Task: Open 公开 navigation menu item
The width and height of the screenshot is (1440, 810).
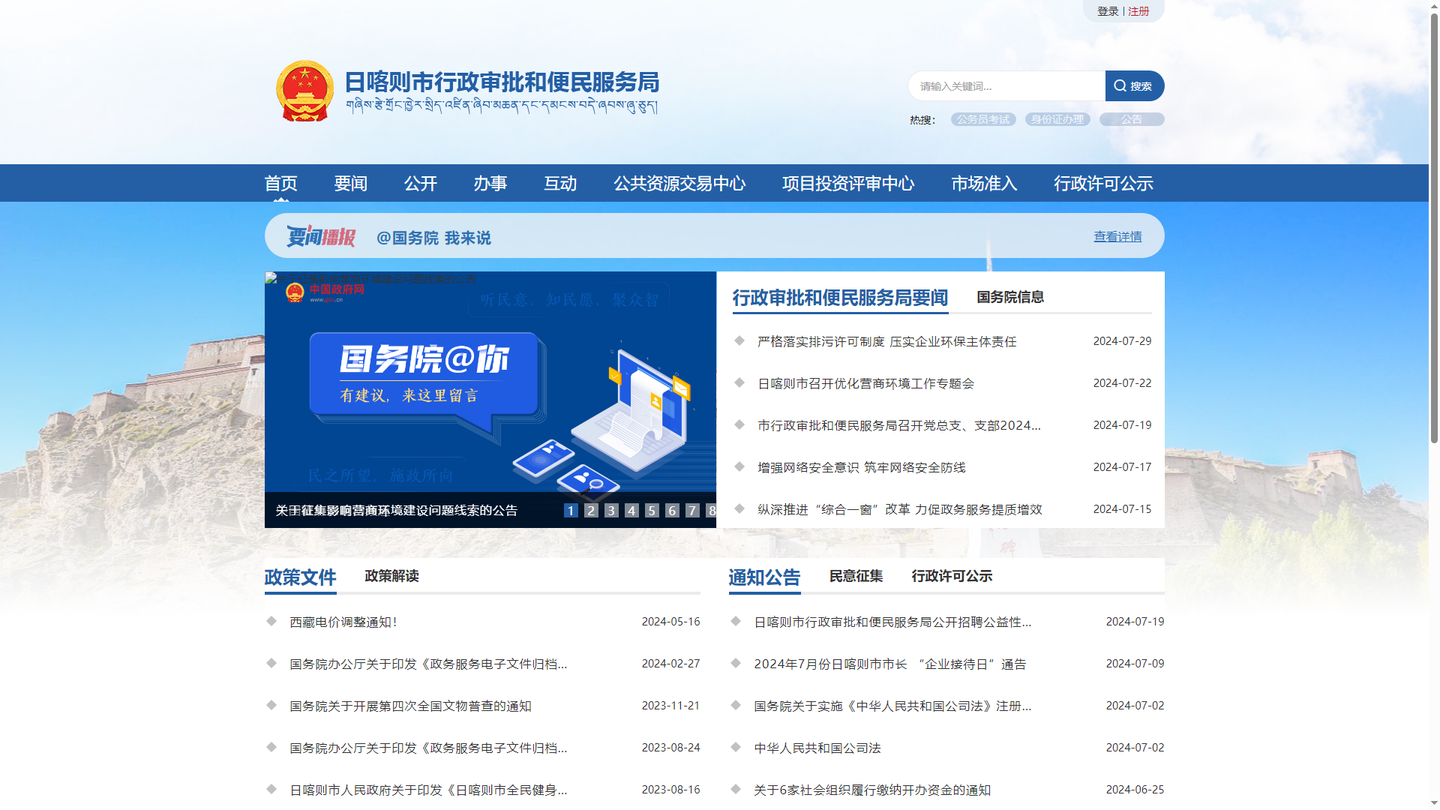Action: pyautogui.click(x=421, y=183)
